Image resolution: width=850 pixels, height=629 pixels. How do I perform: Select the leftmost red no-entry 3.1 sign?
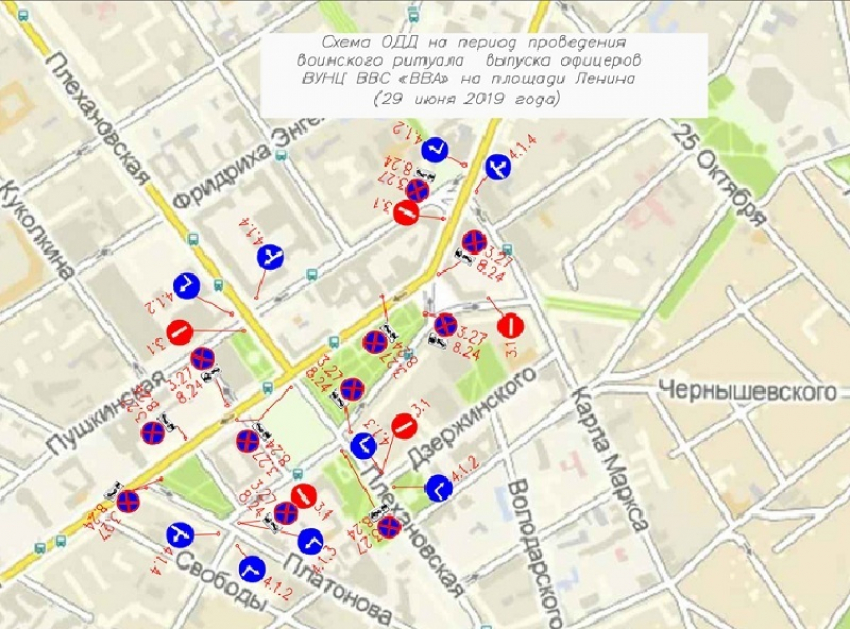179,332
